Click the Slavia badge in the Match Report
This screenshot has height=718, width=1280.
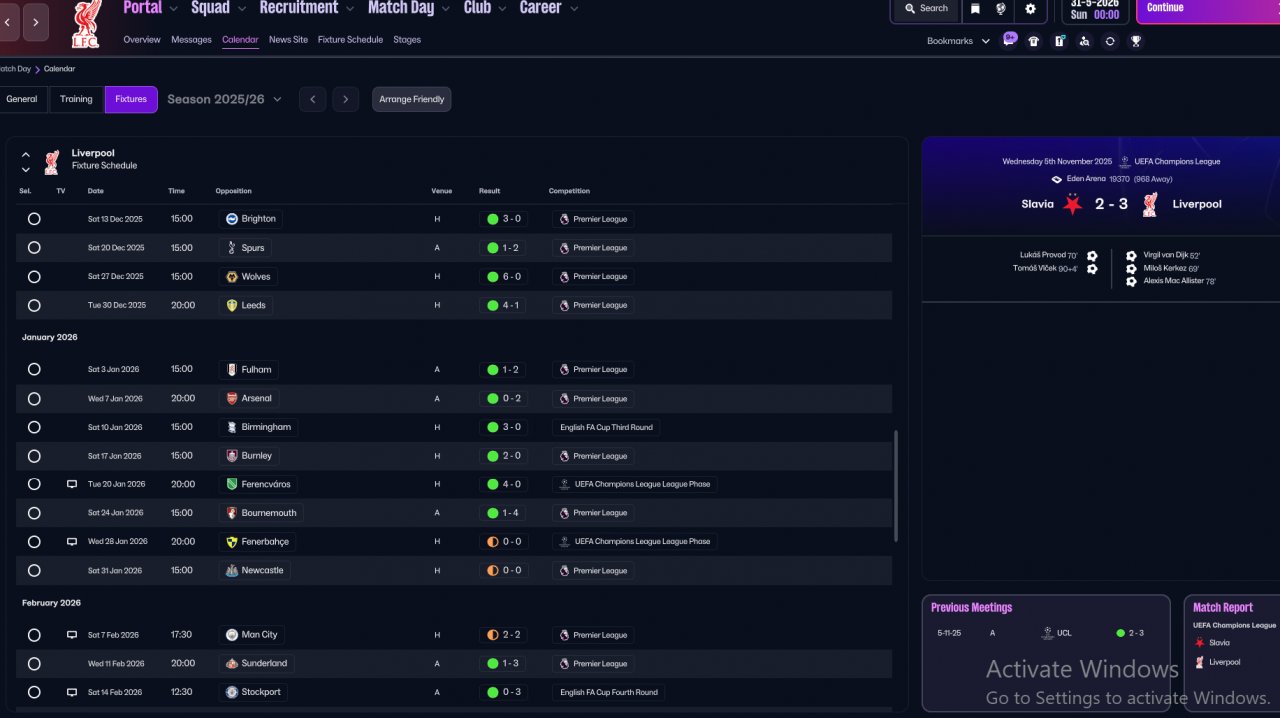[1199, 643]
